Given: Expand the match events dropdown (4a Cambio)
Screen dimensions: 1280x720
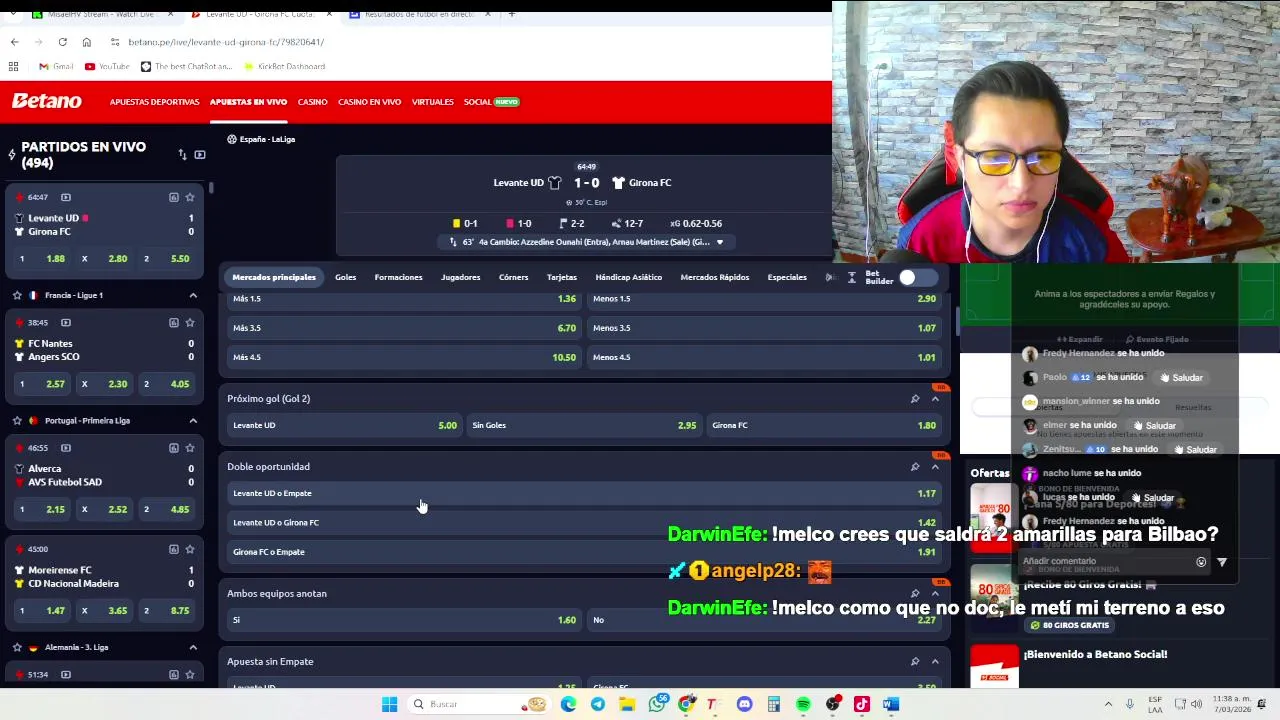Looking at the screenshot, I should [x=719, y=242].
